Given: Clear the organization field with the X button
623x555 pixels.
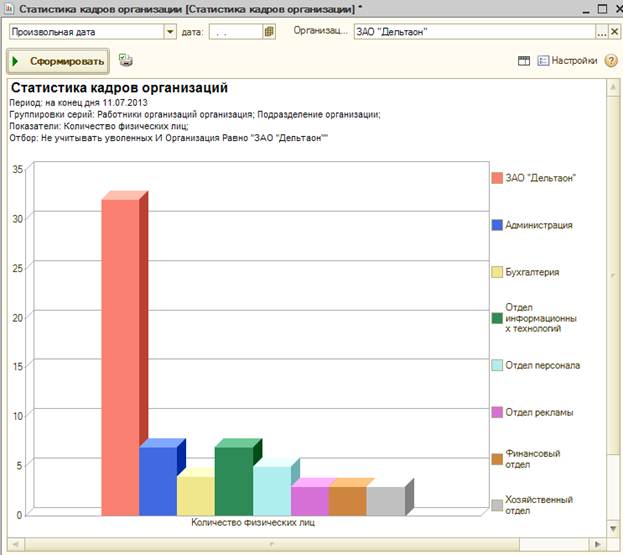Looking at the screenshot, I should [x=615, y=32].
